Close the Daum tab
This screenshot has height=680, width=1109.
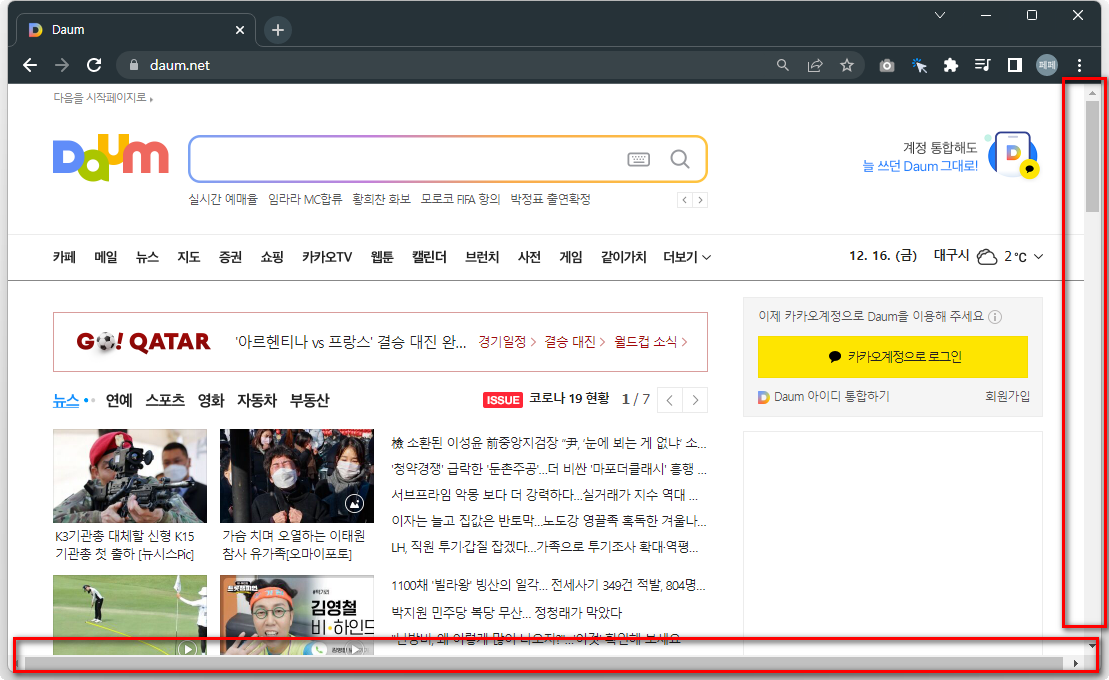coord(240,30)
